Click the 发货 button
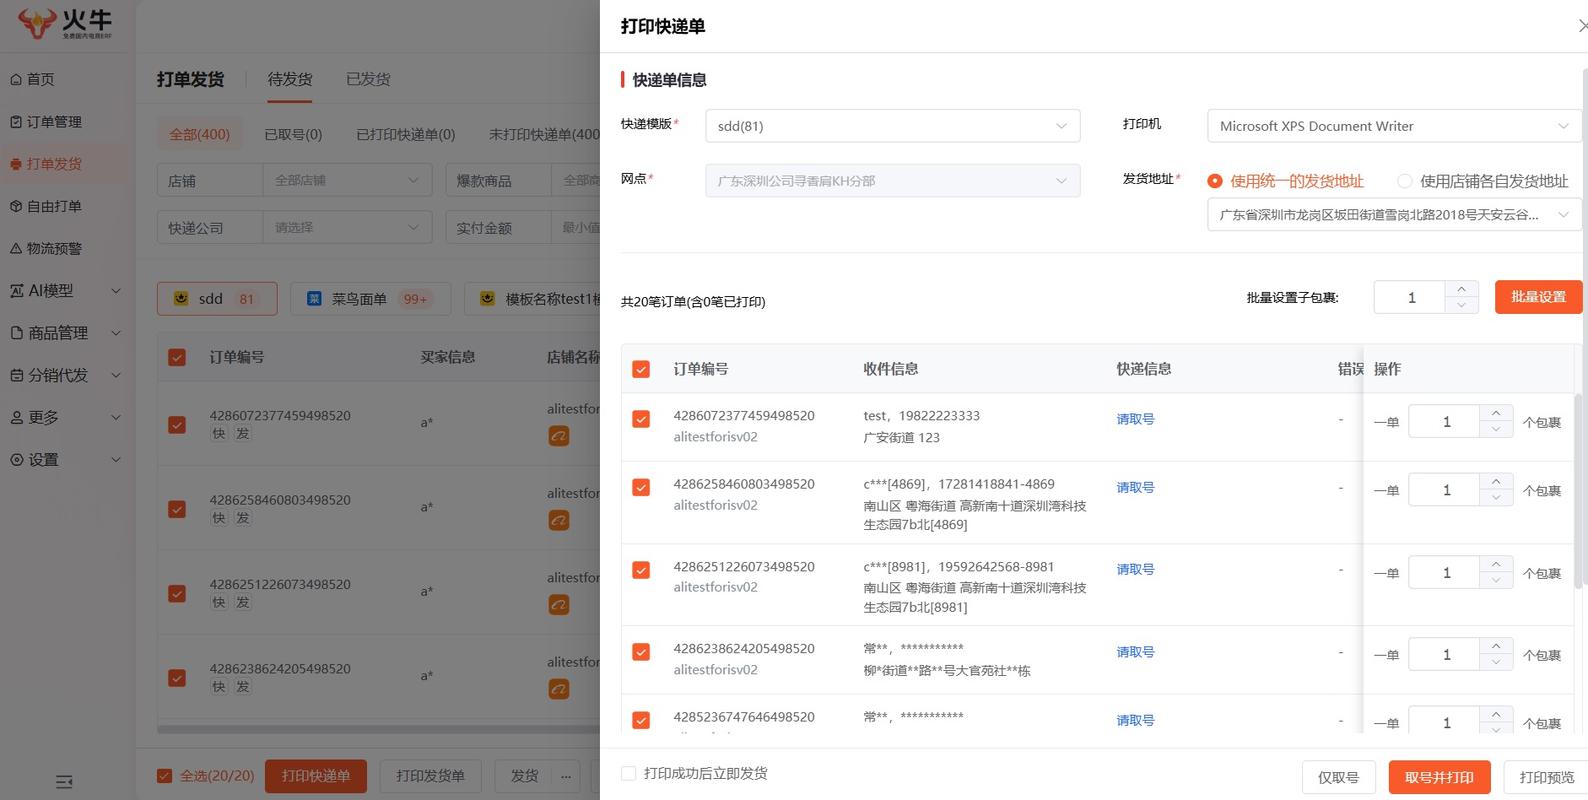The width and height of the screenshot is (1588, 800). click(x=524, y=776)
